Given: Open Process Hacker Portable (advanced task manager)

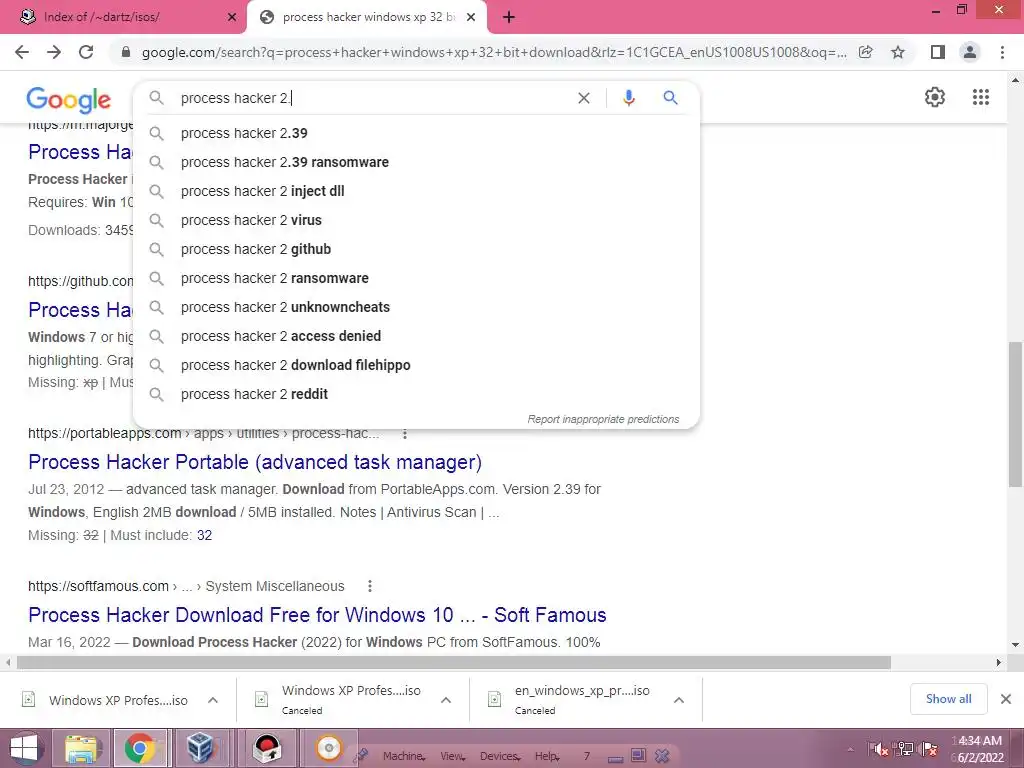Looking at the screenshot, I should [255, 462].
